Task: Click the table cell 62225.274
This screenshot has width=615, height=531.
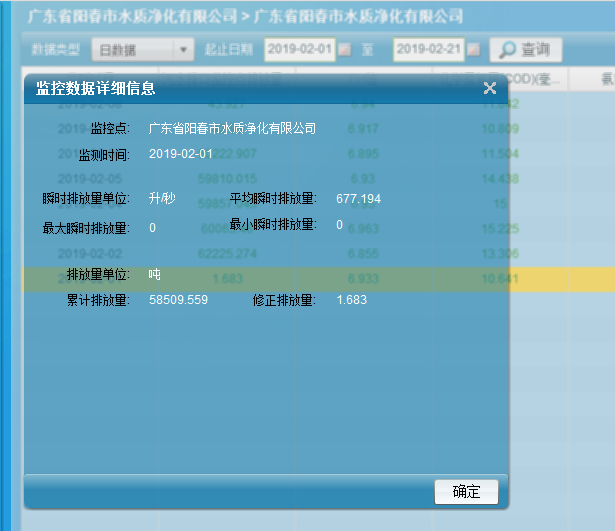Action: (x=227, y=254)
